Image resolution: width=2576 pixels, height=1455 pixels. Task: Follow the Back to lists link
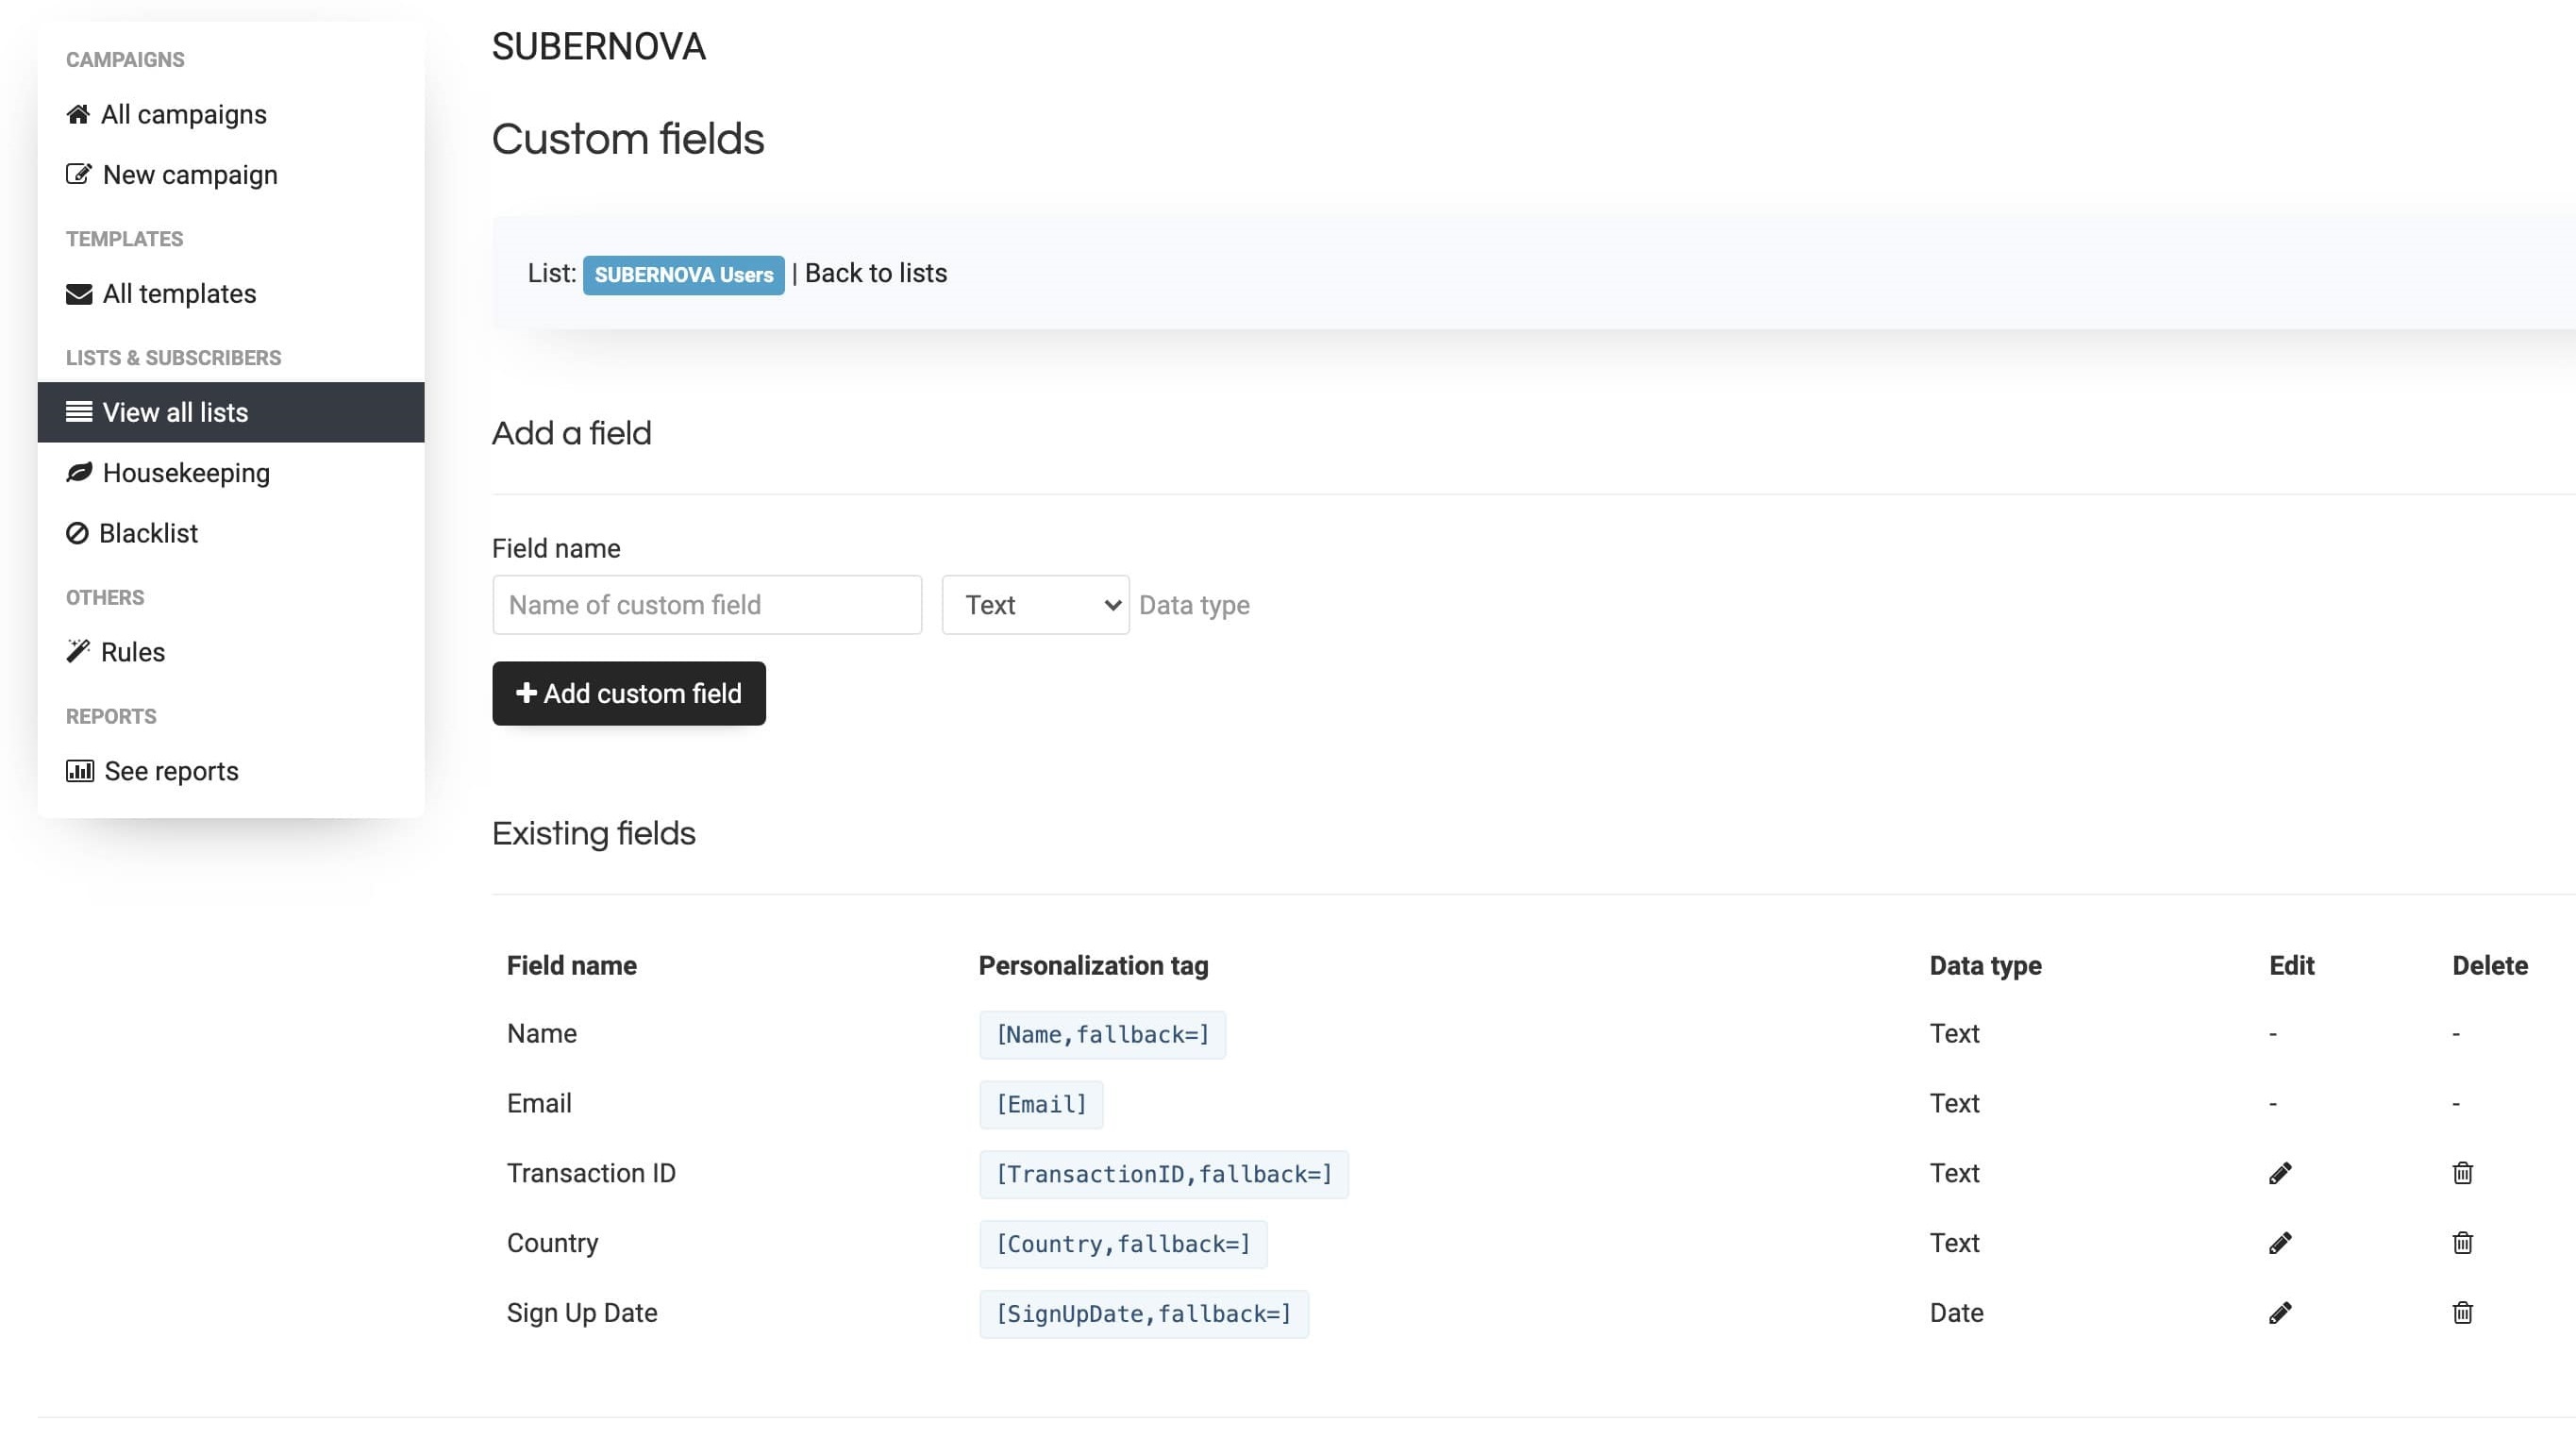tap(876, 273)
